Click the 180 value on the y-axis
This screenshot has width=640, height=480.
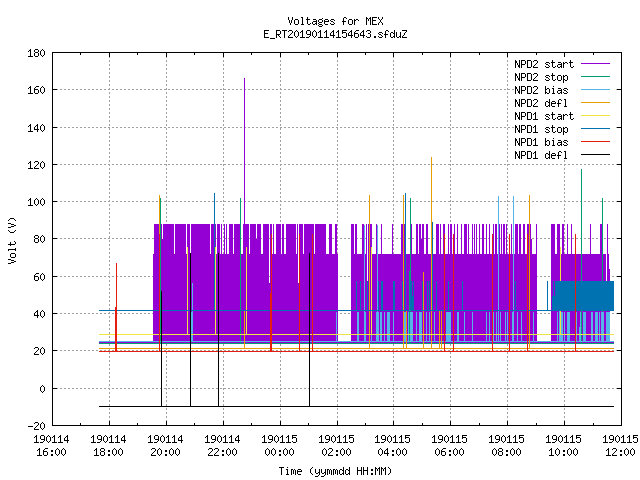click(x=36, y=53)
